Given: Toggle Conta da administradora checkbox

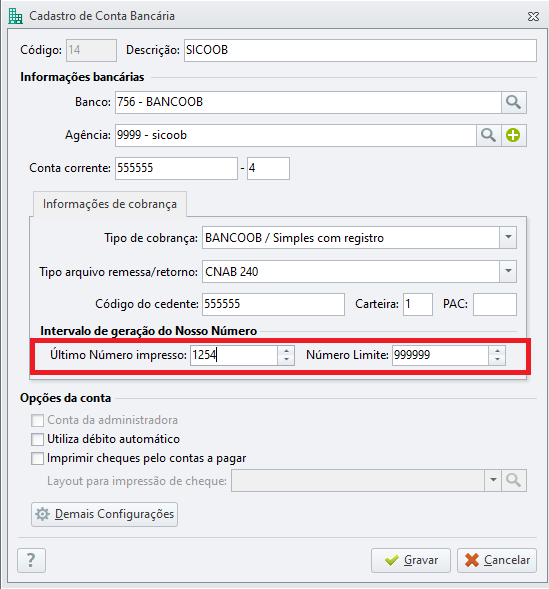Looking at the screenshot, I should [x=38, y=420].
